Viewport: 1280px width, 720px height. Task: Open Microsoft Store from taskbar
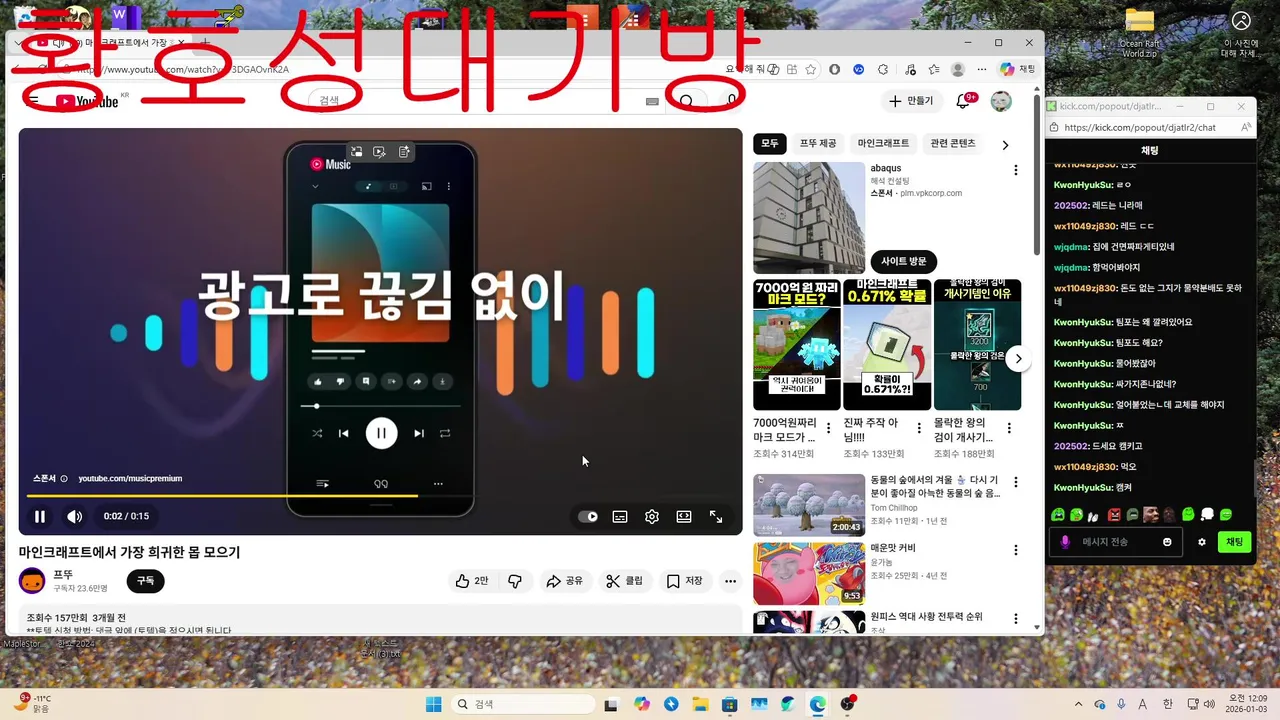[x=729, y=704]
